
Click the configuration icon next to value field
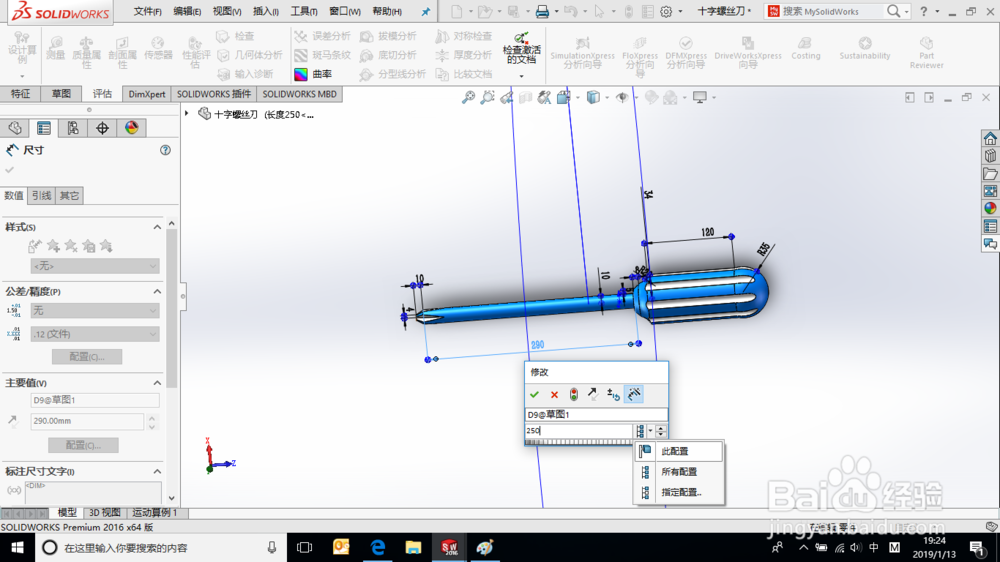640,431
